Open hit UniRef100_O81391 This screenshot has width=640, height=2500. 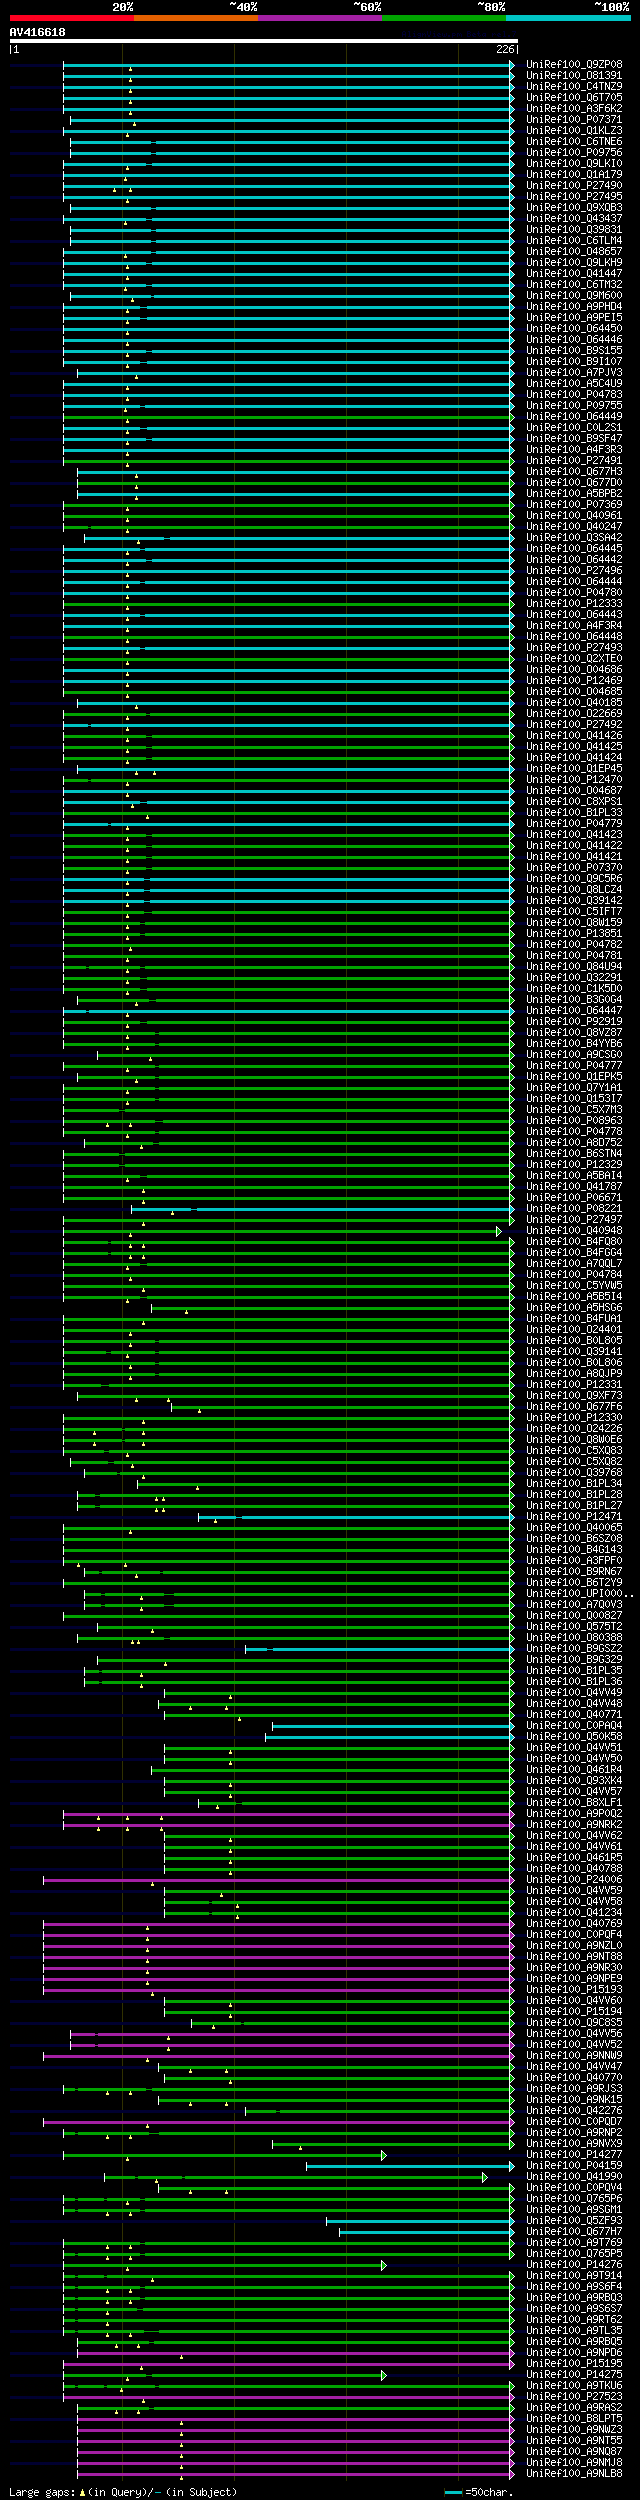pos(574,75)
